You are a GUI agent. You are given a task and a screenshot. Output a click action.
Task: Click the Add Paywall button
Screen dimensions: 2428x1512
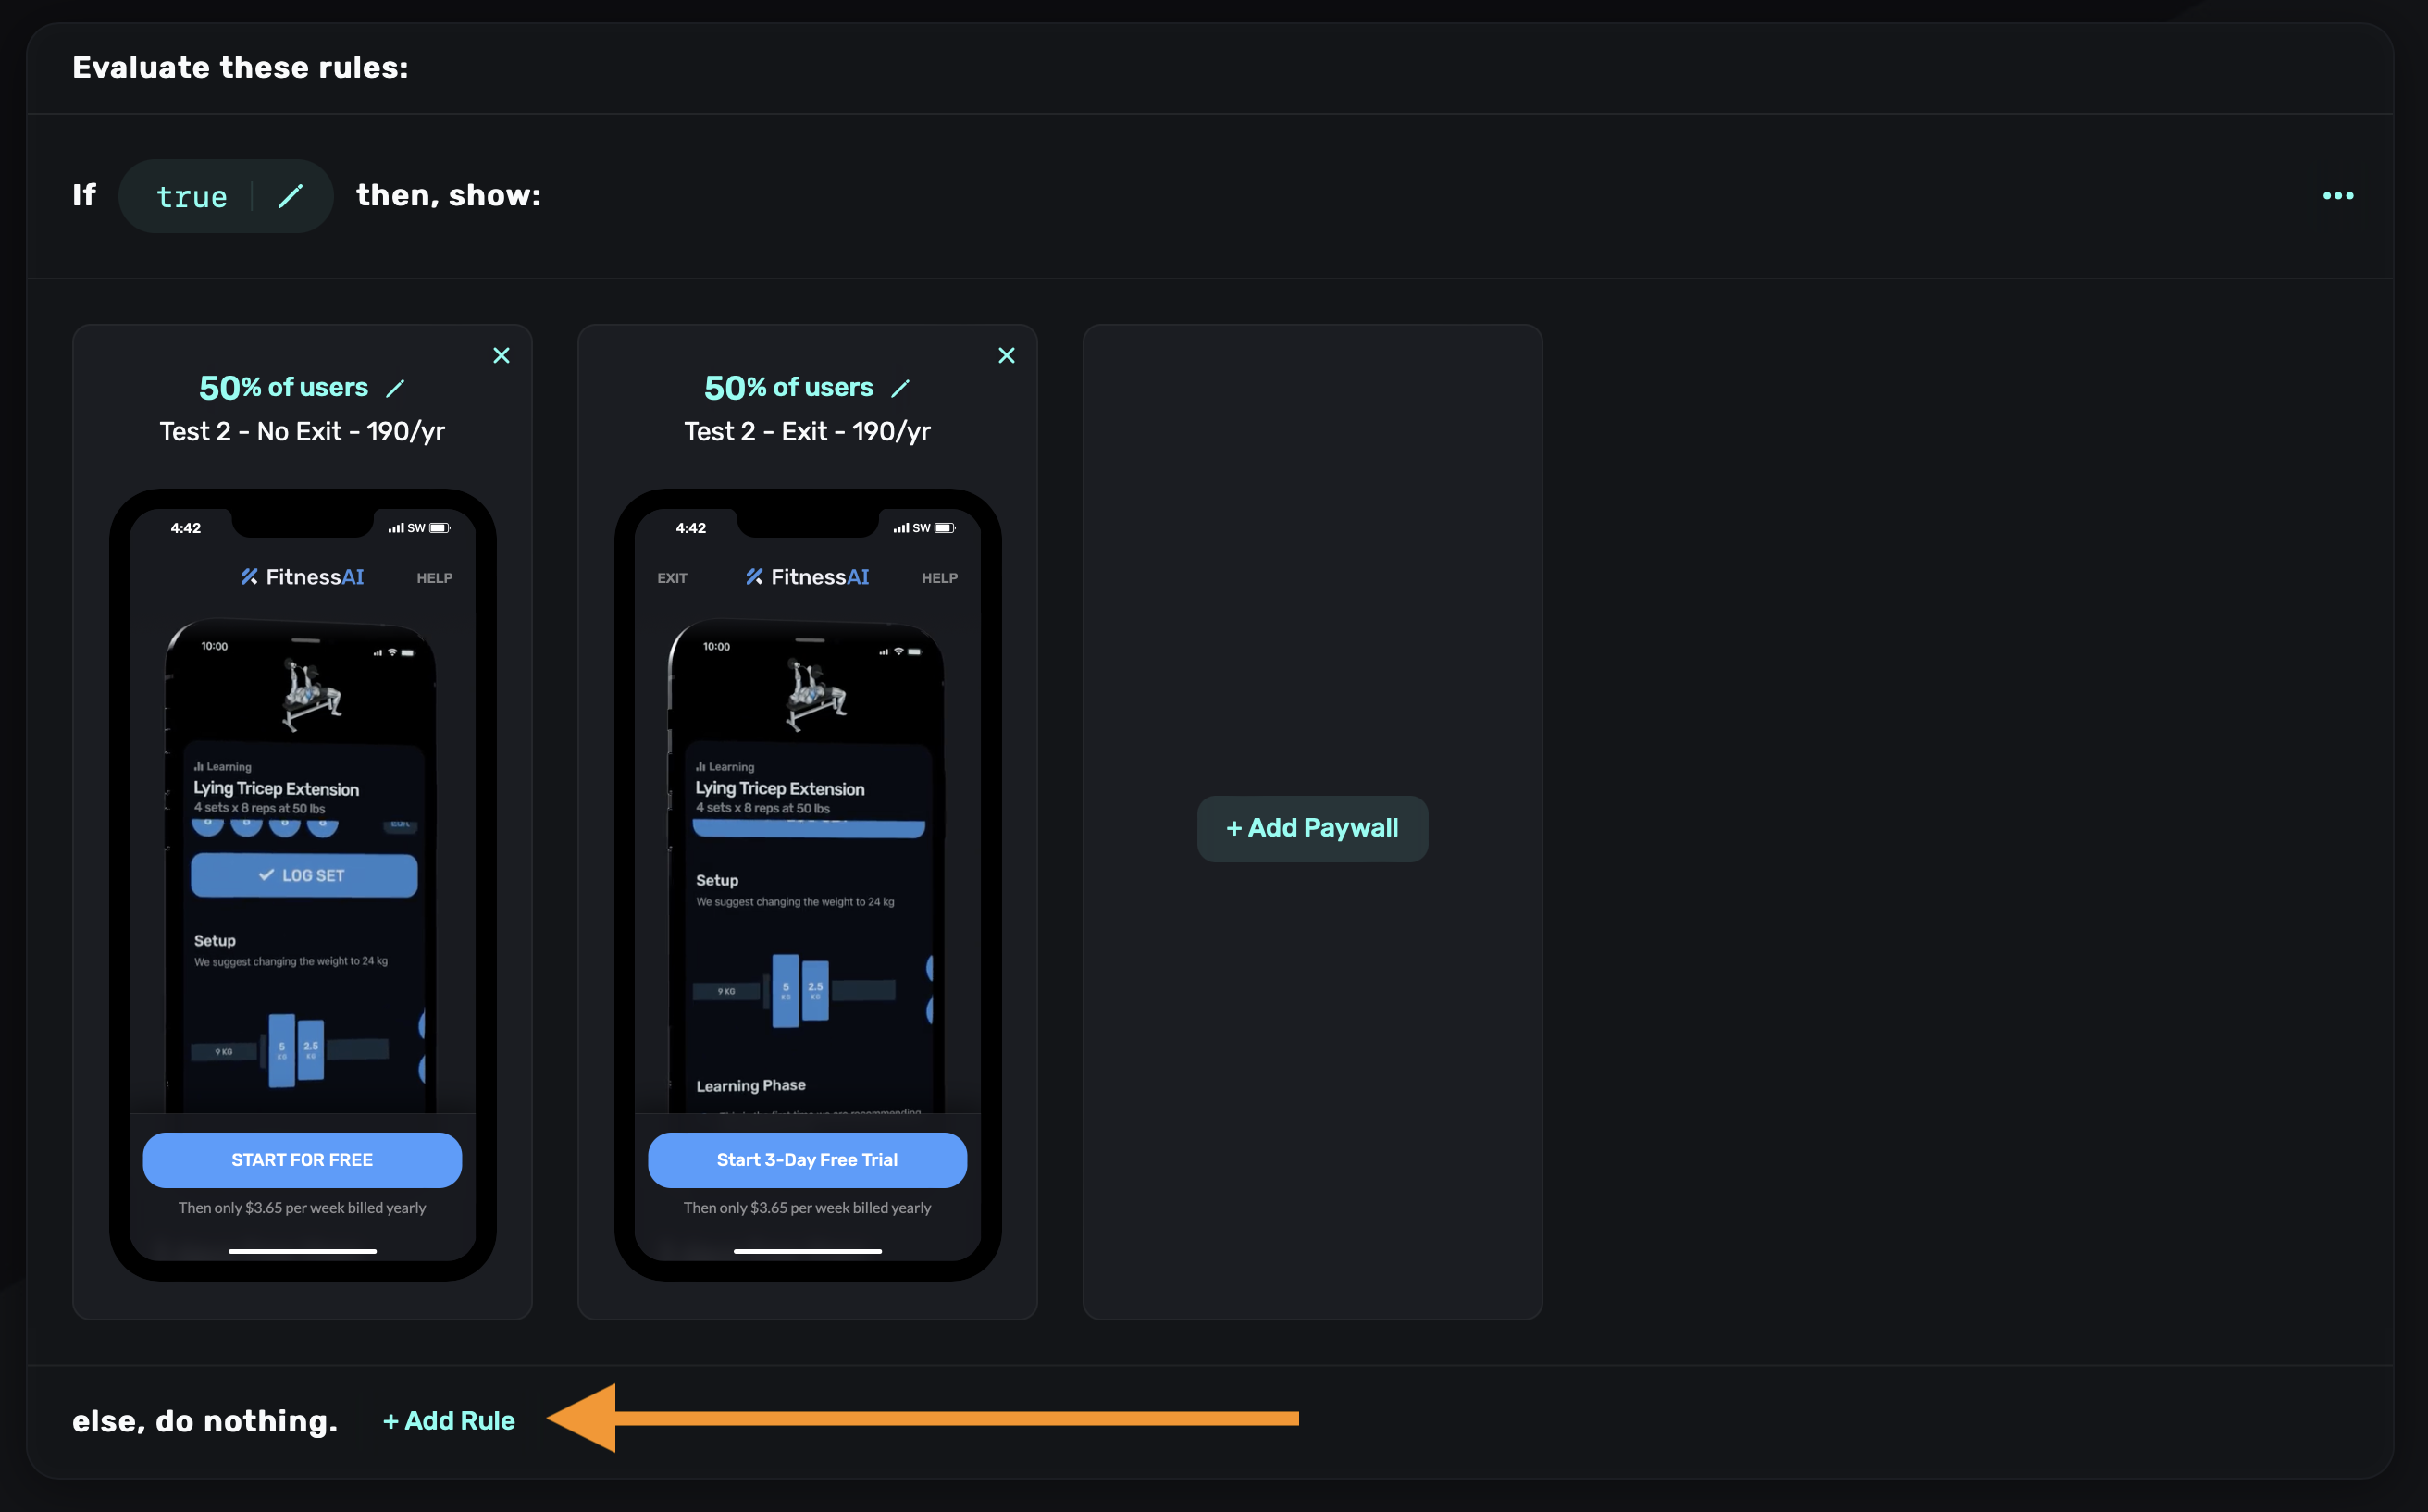point(1312,828)
